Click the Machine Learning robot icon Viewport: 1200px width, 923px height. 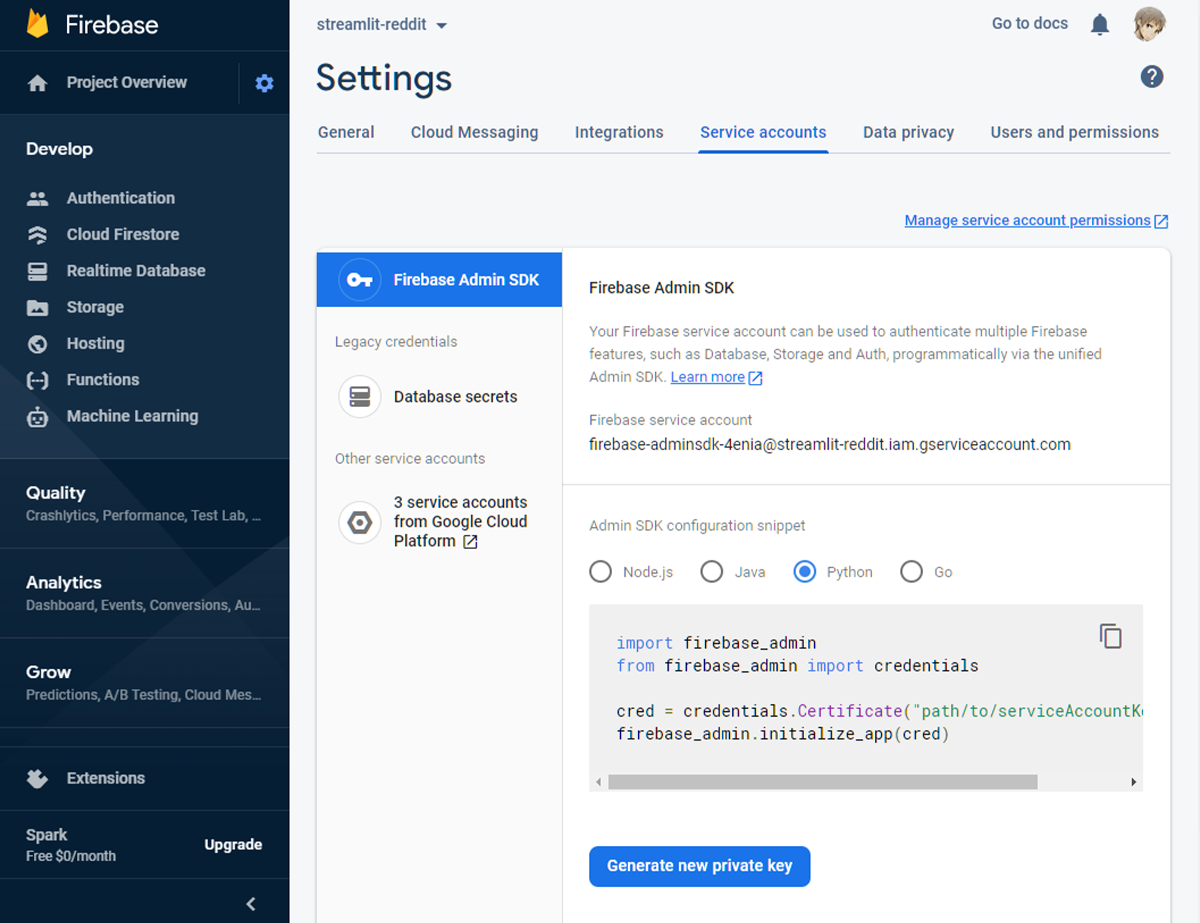tap(38, 417)
